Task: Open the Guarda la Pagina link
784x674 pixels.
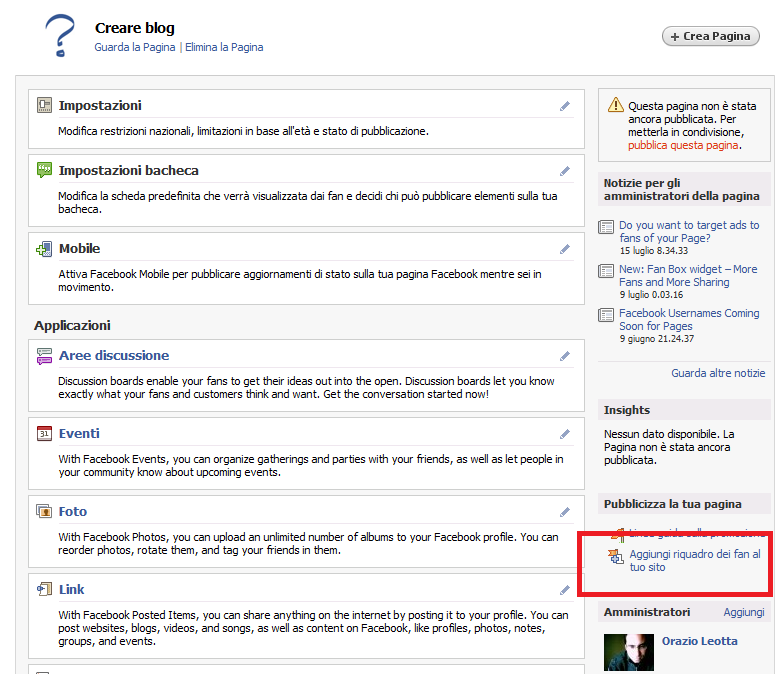Action: coord(134,47)
